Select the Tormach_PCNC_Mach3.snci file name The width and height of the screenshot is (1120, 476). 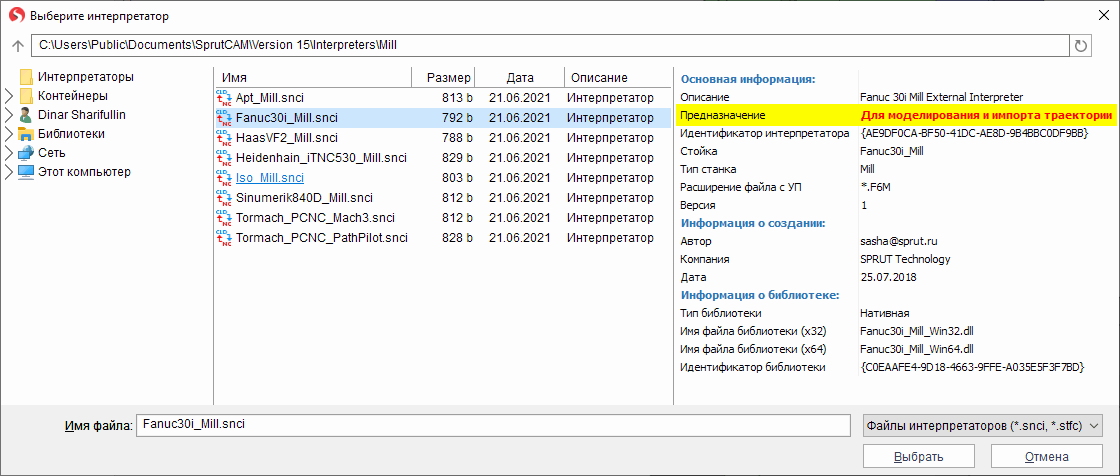pos(315,218)
